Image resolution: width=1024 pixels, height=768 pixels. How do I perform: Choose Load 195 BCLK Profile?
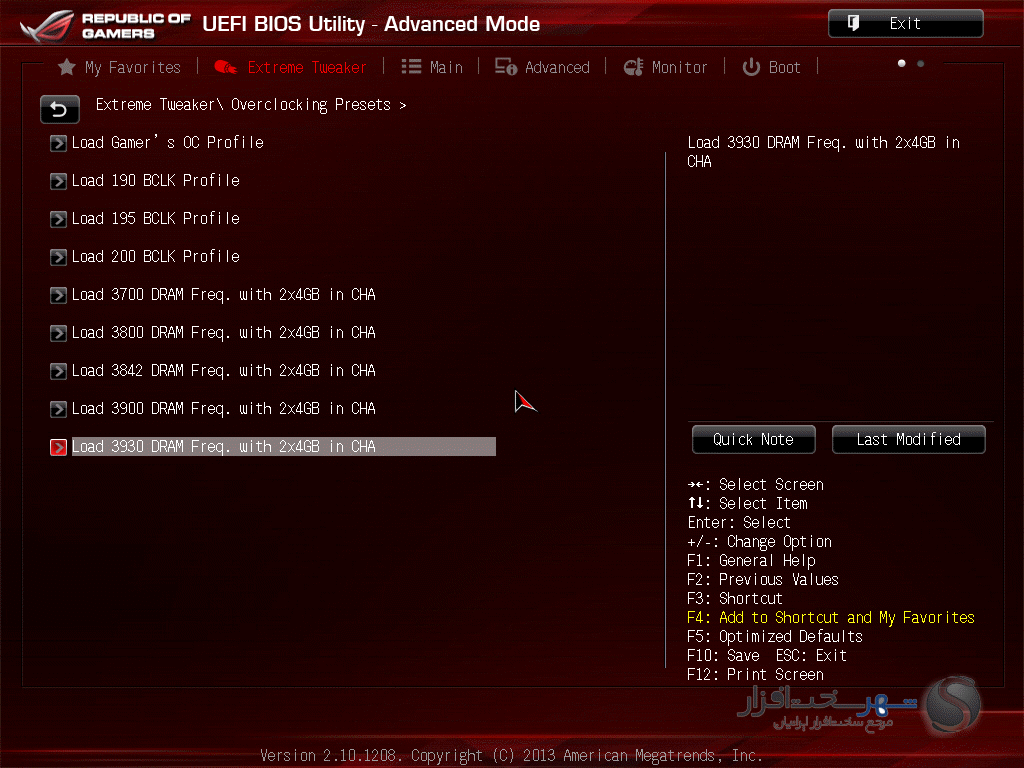tap(156, 218)
